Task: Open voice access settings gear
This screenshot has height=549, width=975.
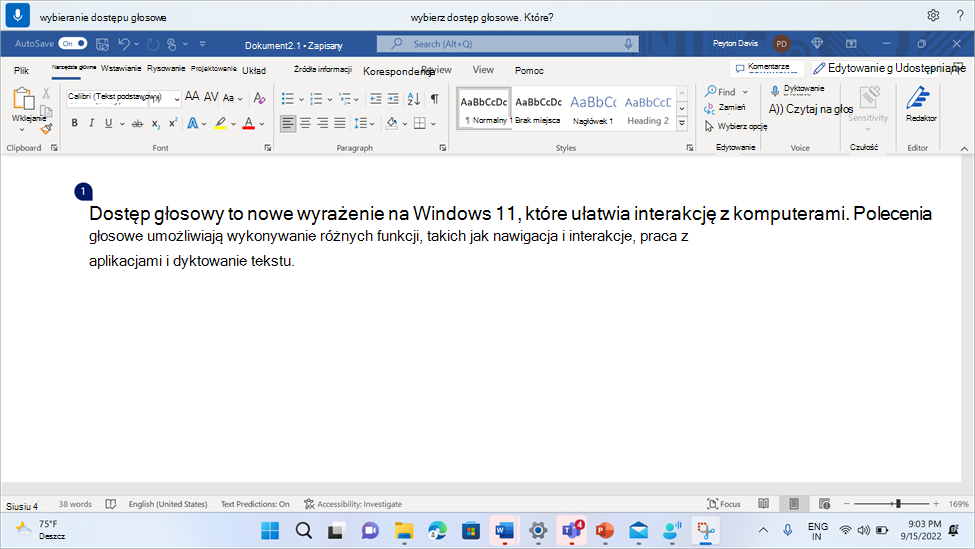Action: point(933,16)
